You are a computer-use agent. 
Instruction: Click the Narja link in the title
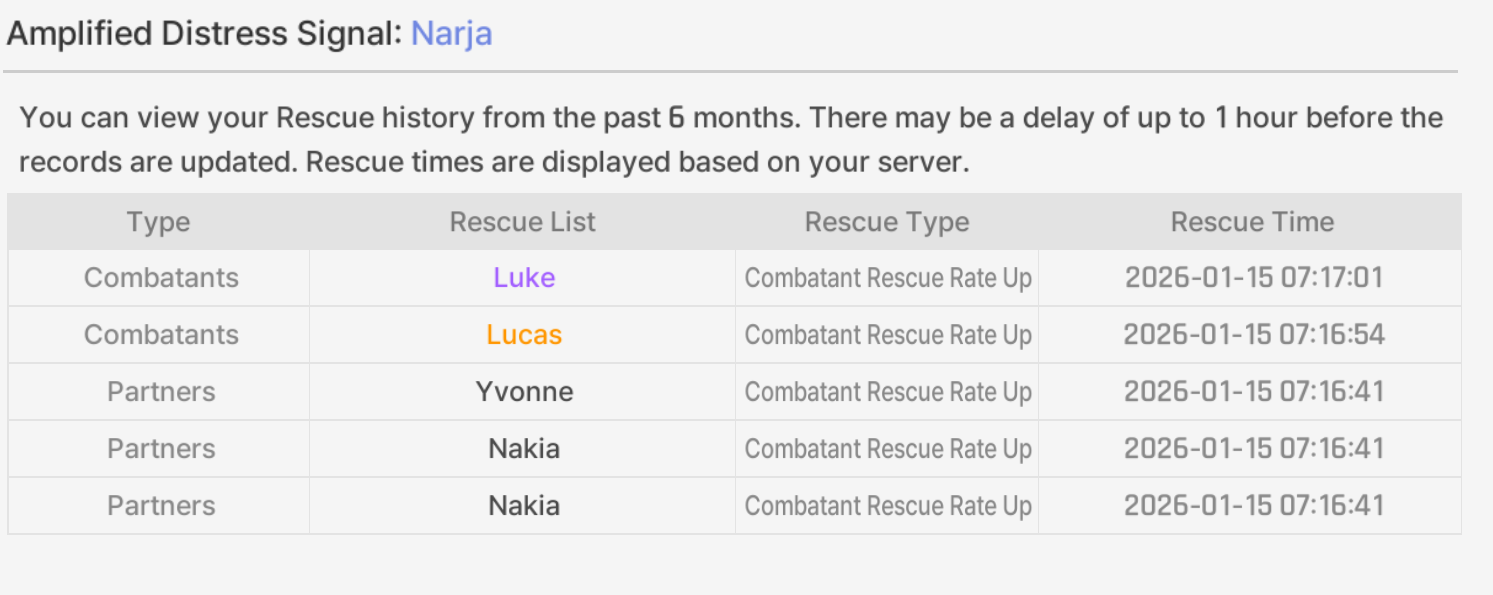click(451, 35)
